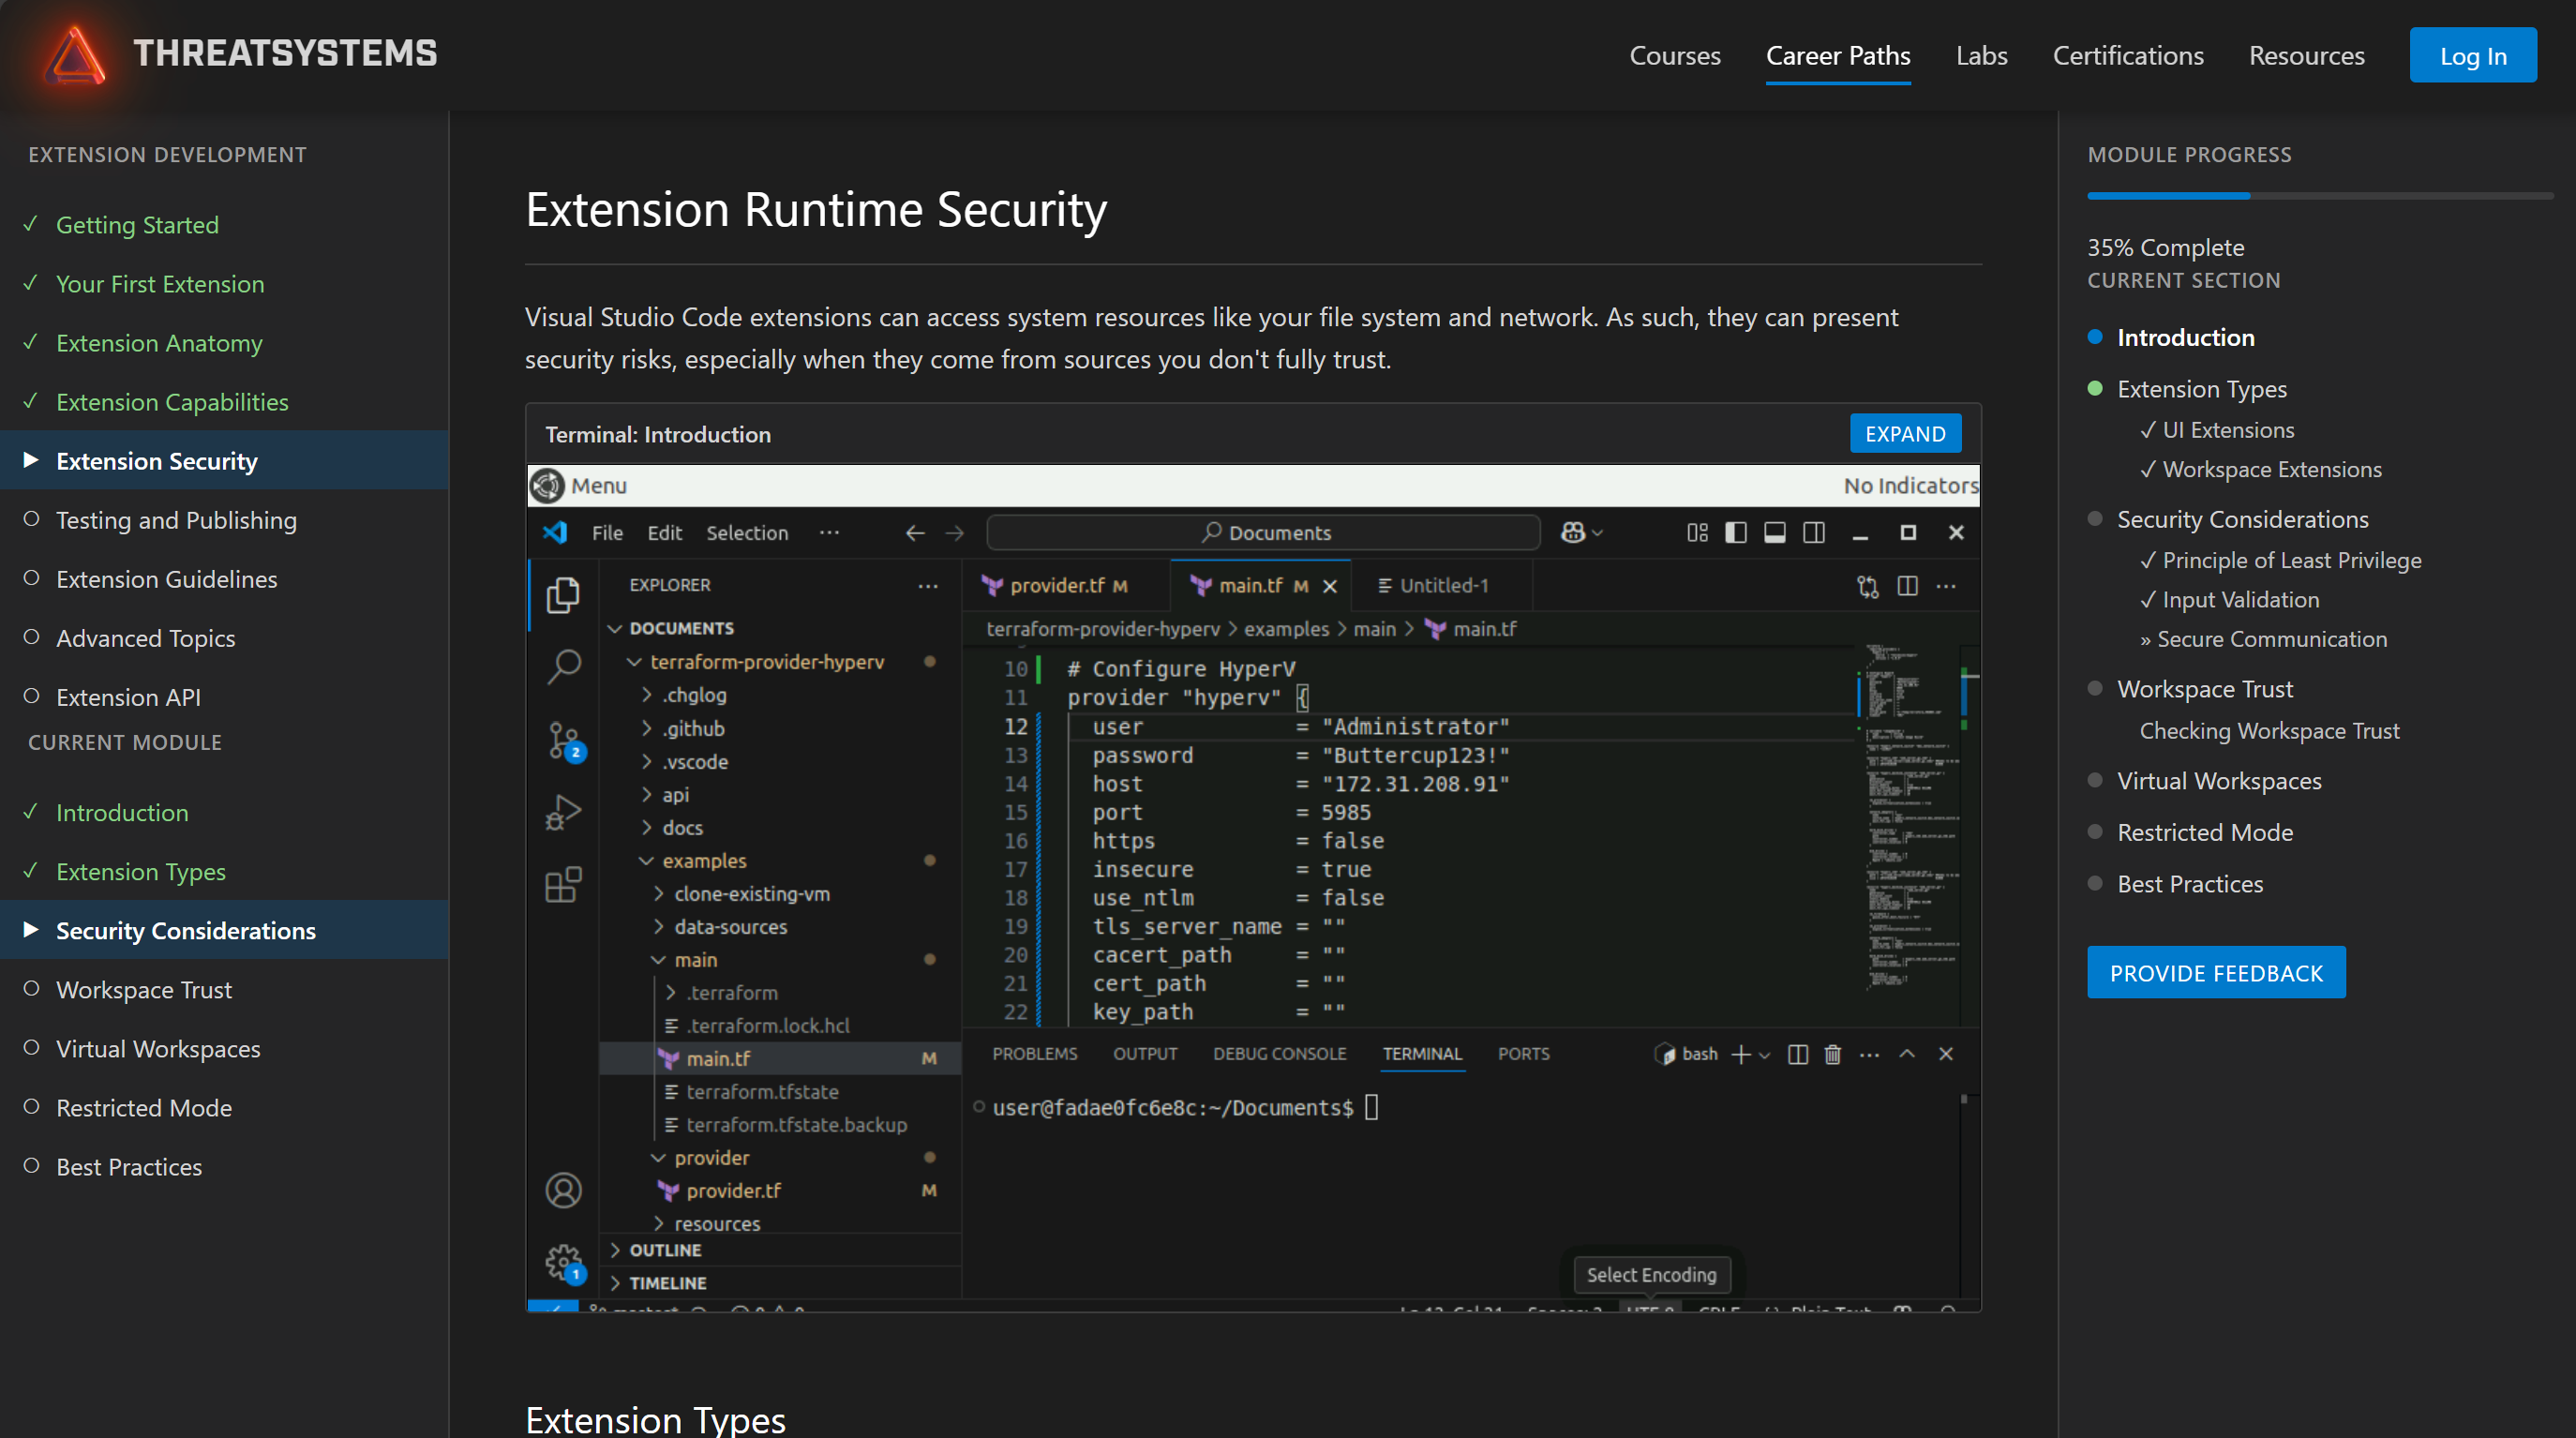Open the Search activity bar icon
The height and width of the screenshot is (1438, 2576).
(563, 667)
